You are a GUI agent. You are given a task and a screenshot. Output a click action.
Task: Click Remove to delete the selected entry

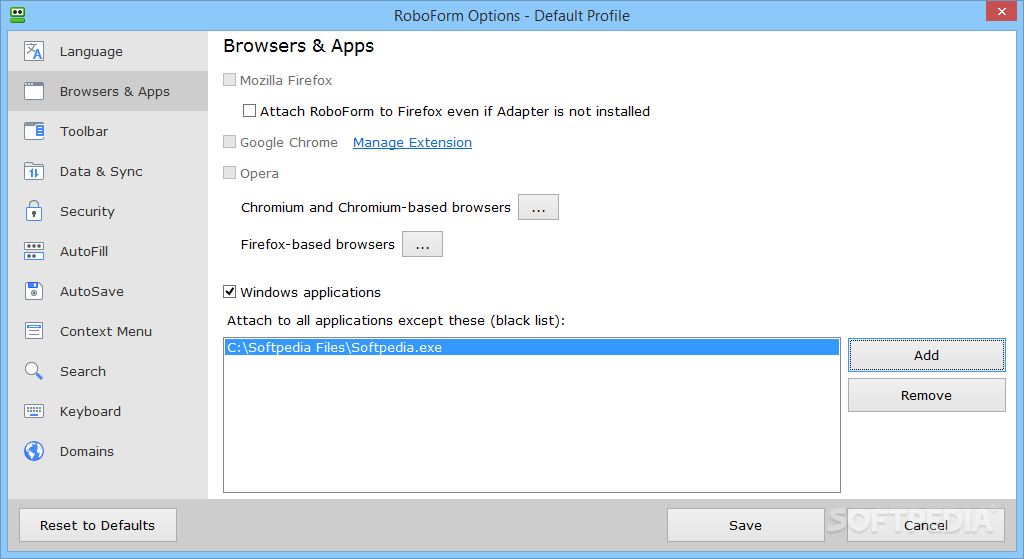[926, 395]
